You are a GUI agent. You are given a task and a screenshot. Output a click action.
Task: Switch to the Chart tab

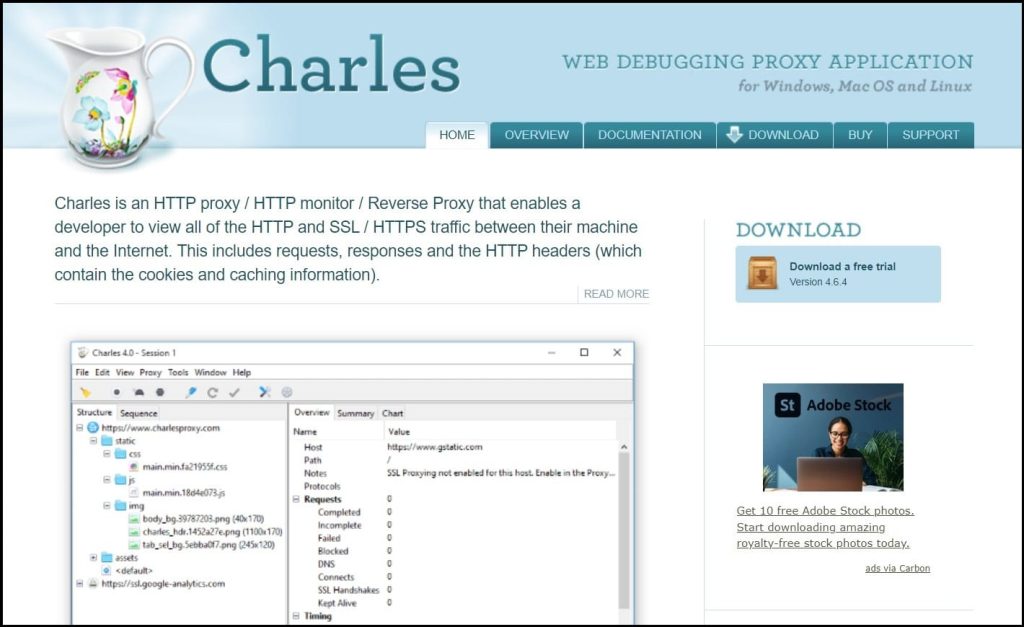(392, 413)
